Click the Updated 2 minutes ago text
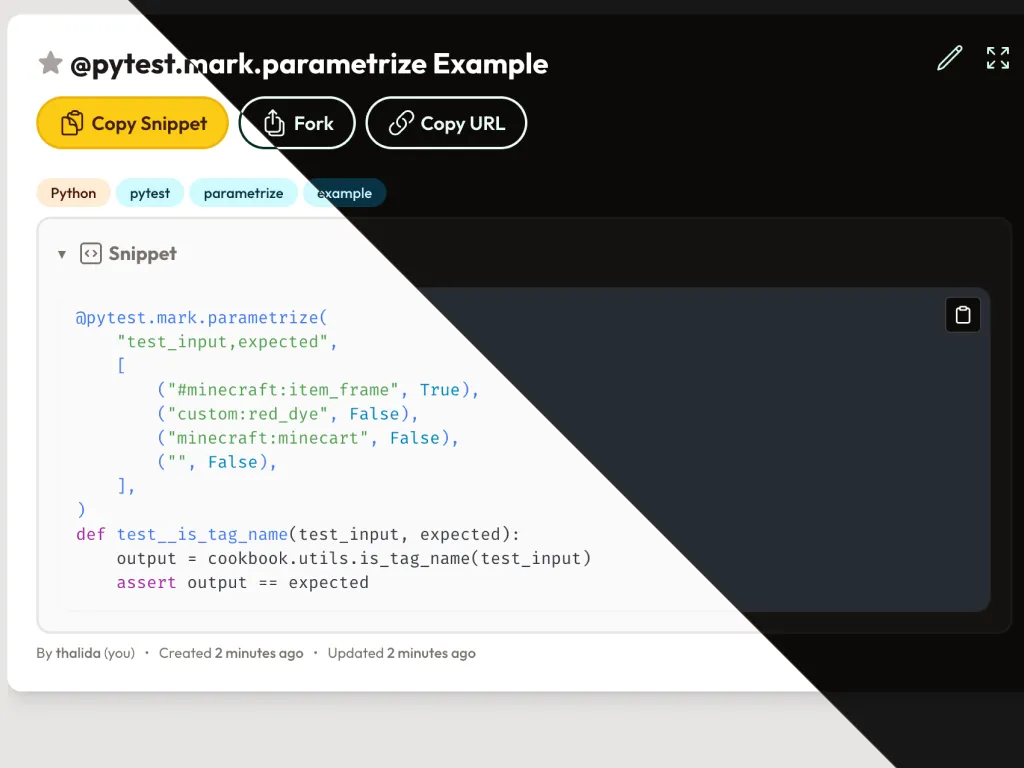Image resolution: width=1024 pixels, height=768 pixels. (402, 653)
